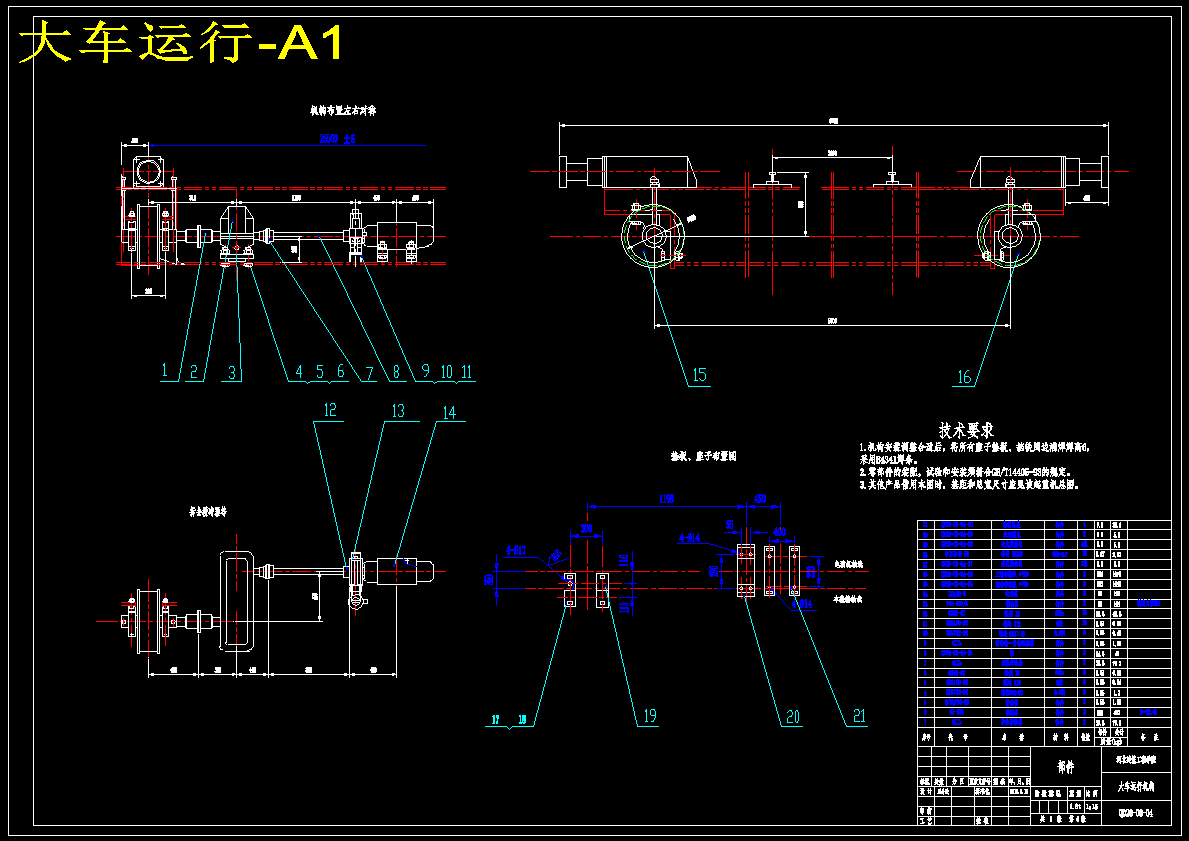Viewport: 1189px width, 841px height.
Task: Pick part balloon number 4
Action: click(299, 372)
